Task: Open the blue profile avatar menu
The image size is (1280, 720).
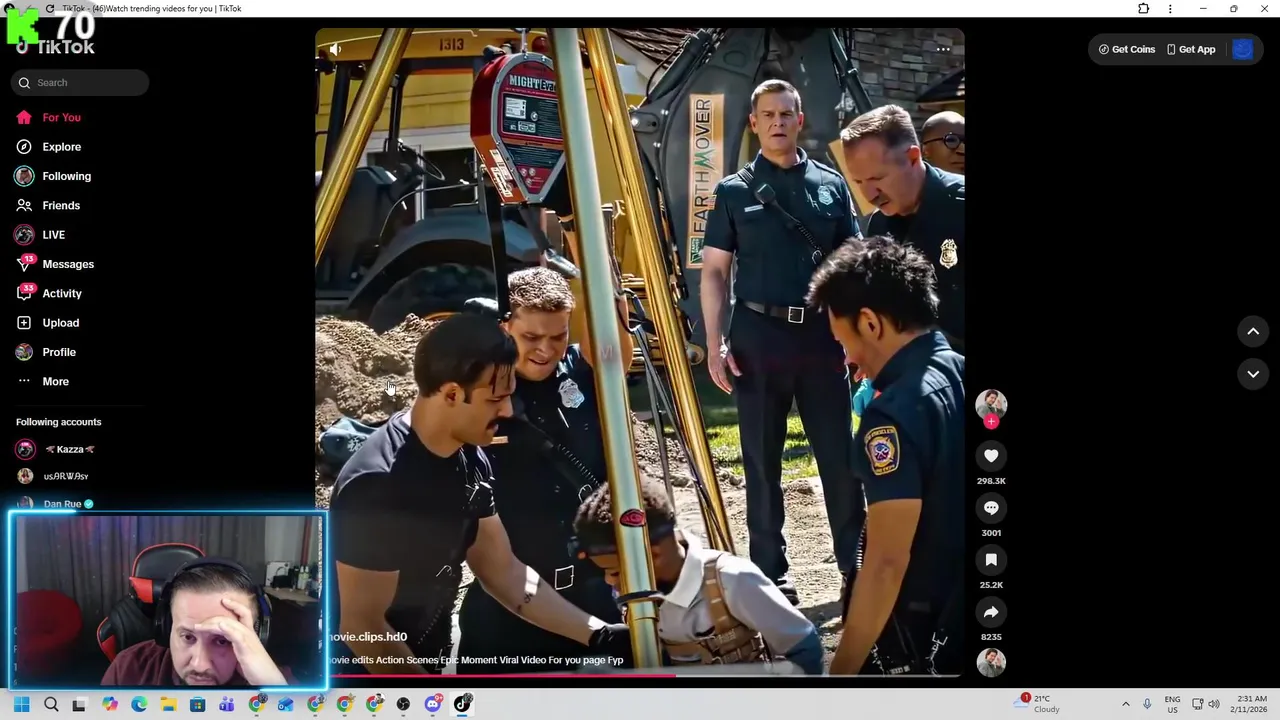Action: (x=1242, y=49)
